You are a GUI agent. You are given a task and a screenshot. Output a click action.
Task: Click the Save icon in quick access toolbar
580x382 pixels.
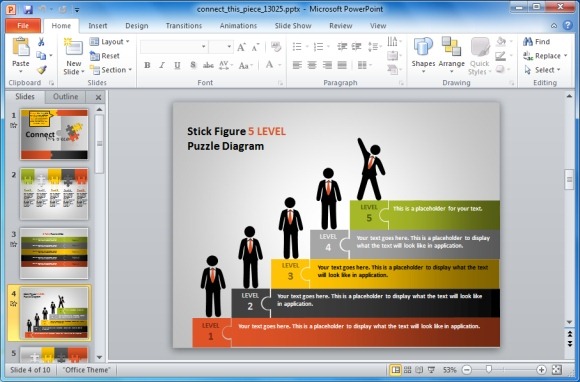28,9
